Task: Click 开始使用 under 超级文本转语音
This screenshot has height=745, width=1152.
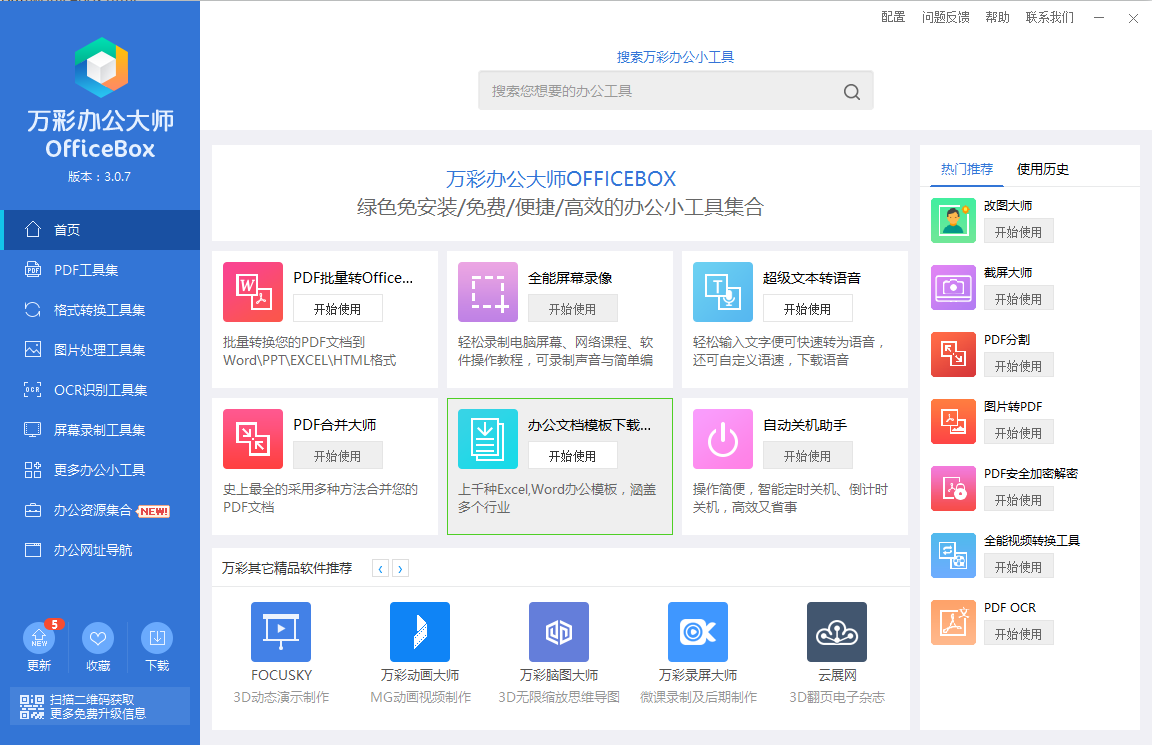Action: [807, 309]
